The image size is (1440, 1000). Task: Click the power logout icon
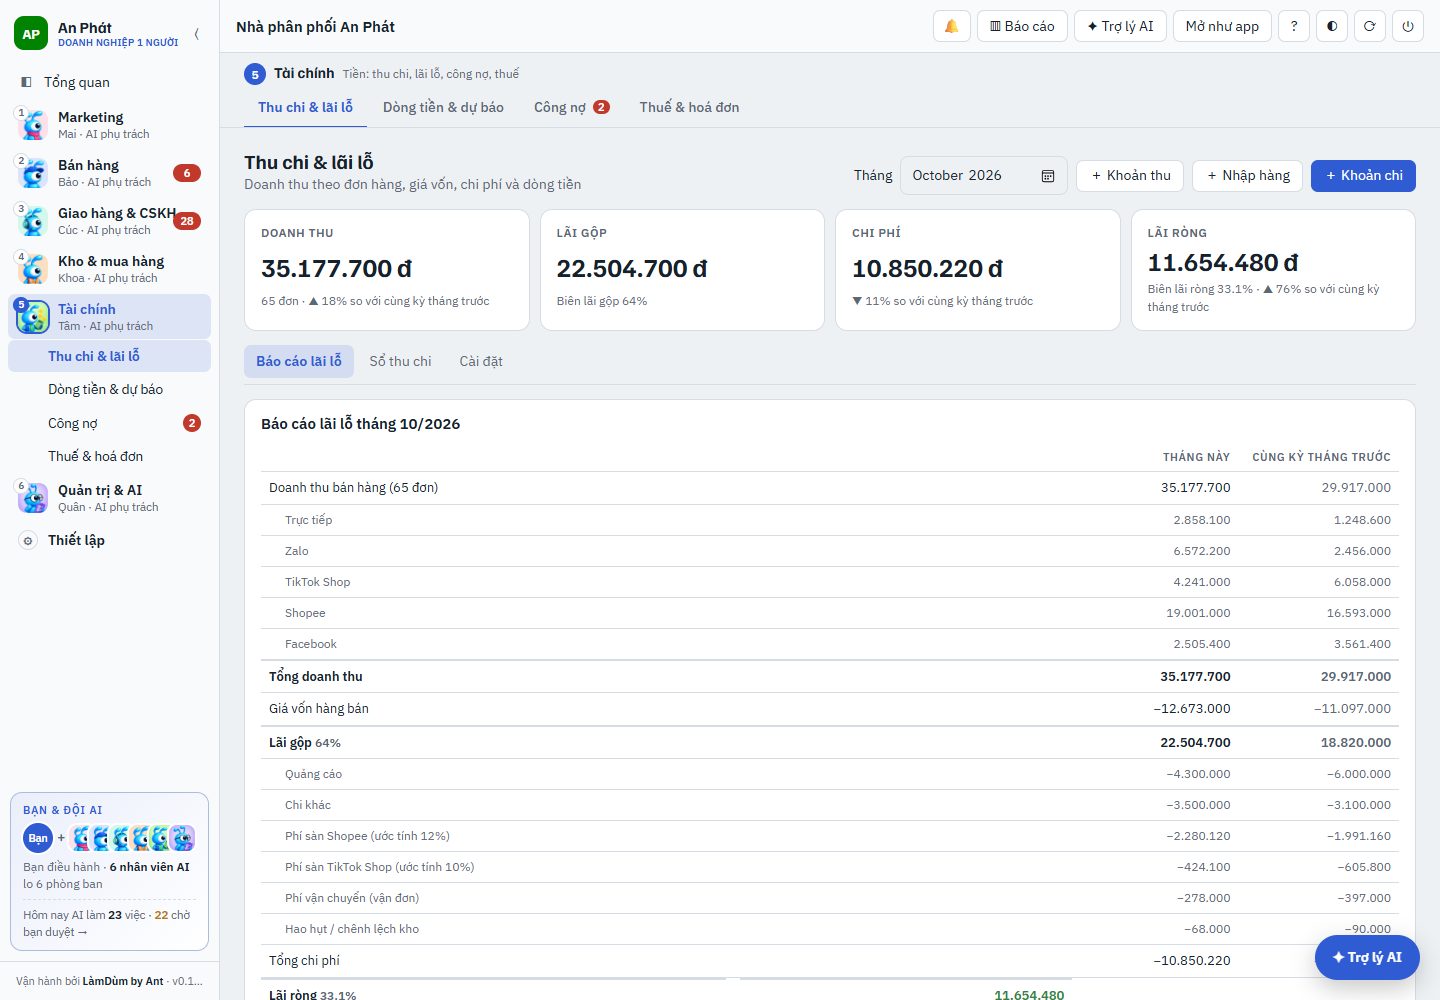(1408, 26)
